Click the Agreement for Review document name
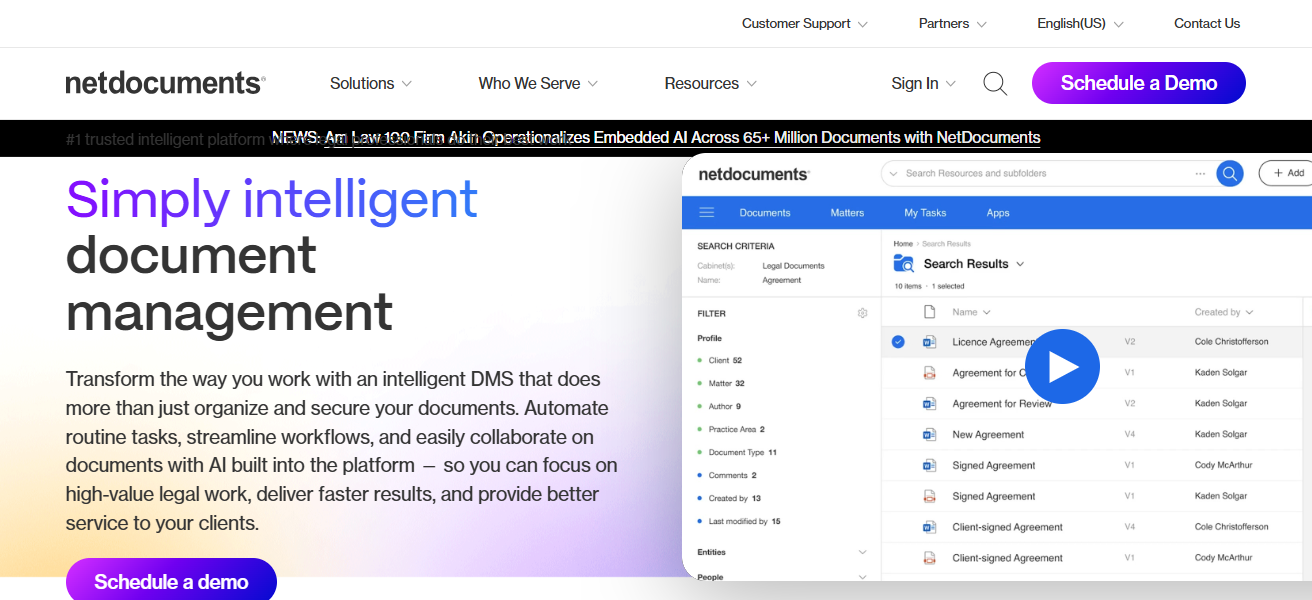The image size is (1312, 600). click(1002, 404)
